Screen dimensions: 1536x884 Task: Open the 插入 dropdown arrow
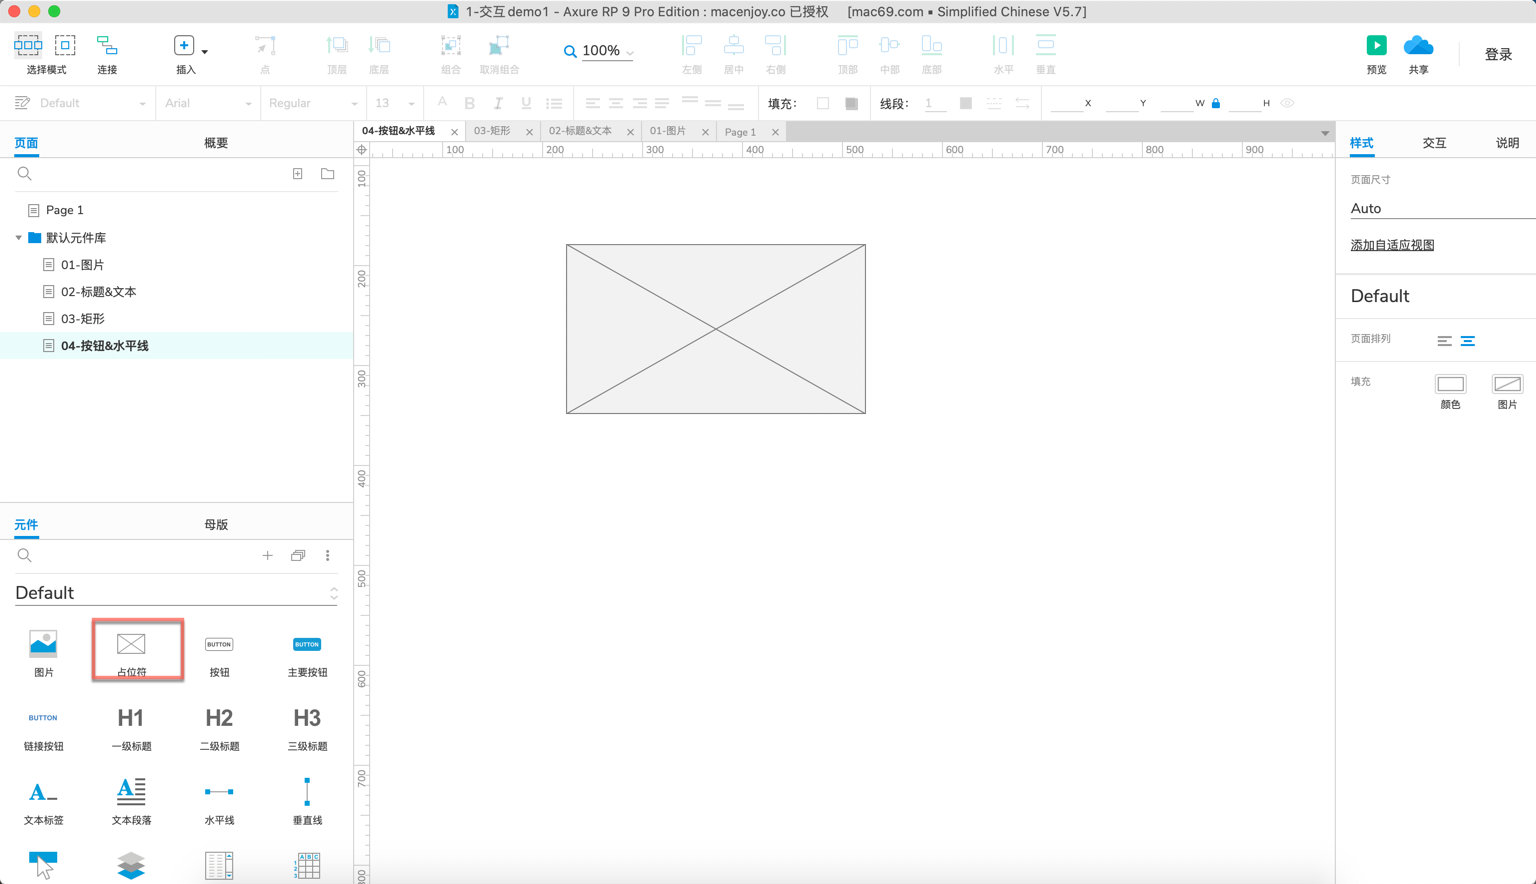coord(205,51)
